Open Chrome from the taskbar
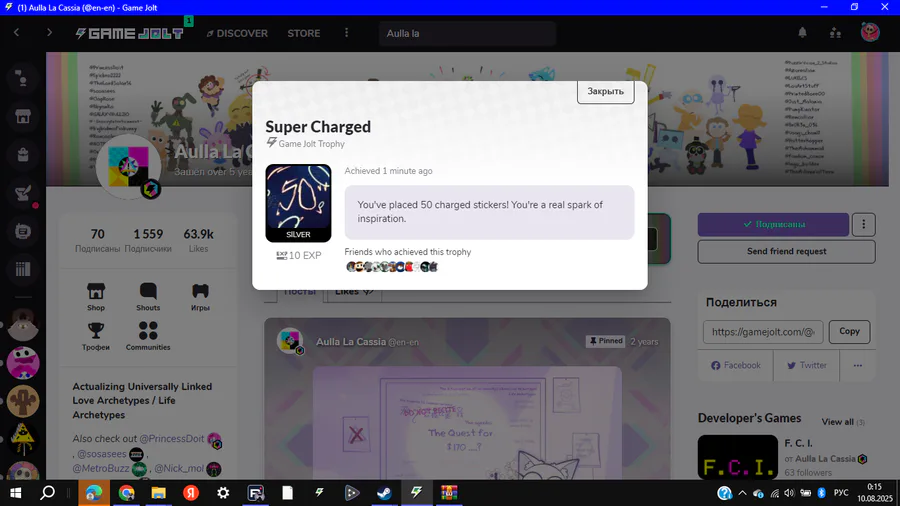 [x=126, y=493]
